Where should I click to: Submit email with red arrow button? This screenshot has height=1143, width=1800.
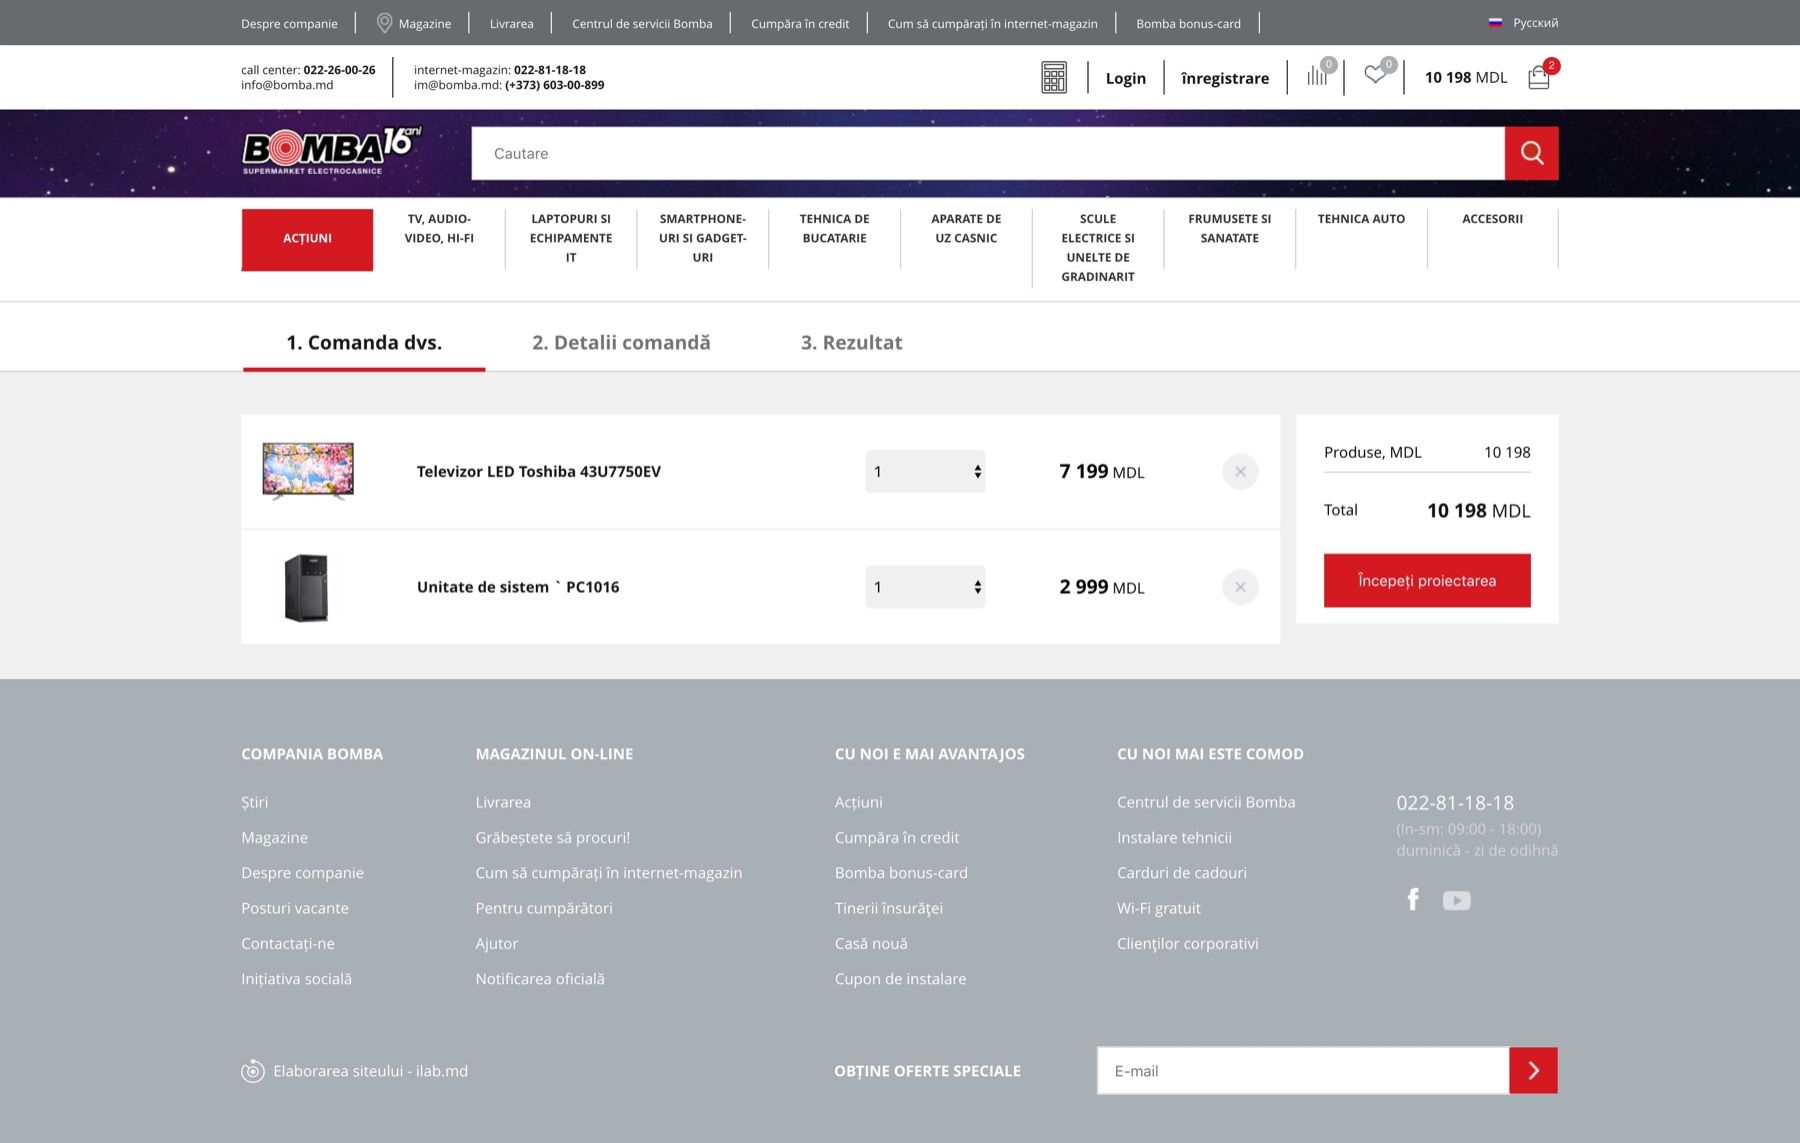point(1533,1071)
